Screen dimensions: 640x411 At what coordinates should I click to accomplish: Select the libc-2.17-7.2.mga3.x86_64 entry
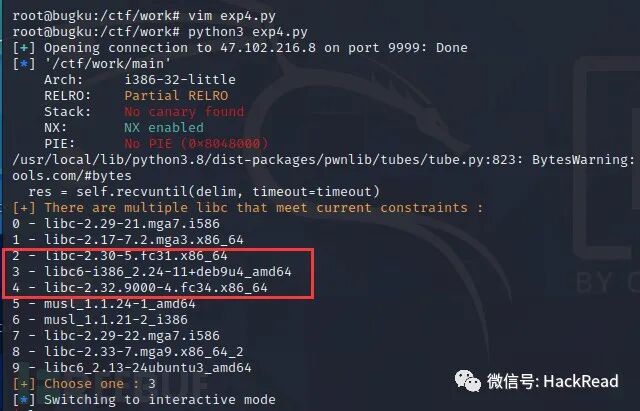128,240
